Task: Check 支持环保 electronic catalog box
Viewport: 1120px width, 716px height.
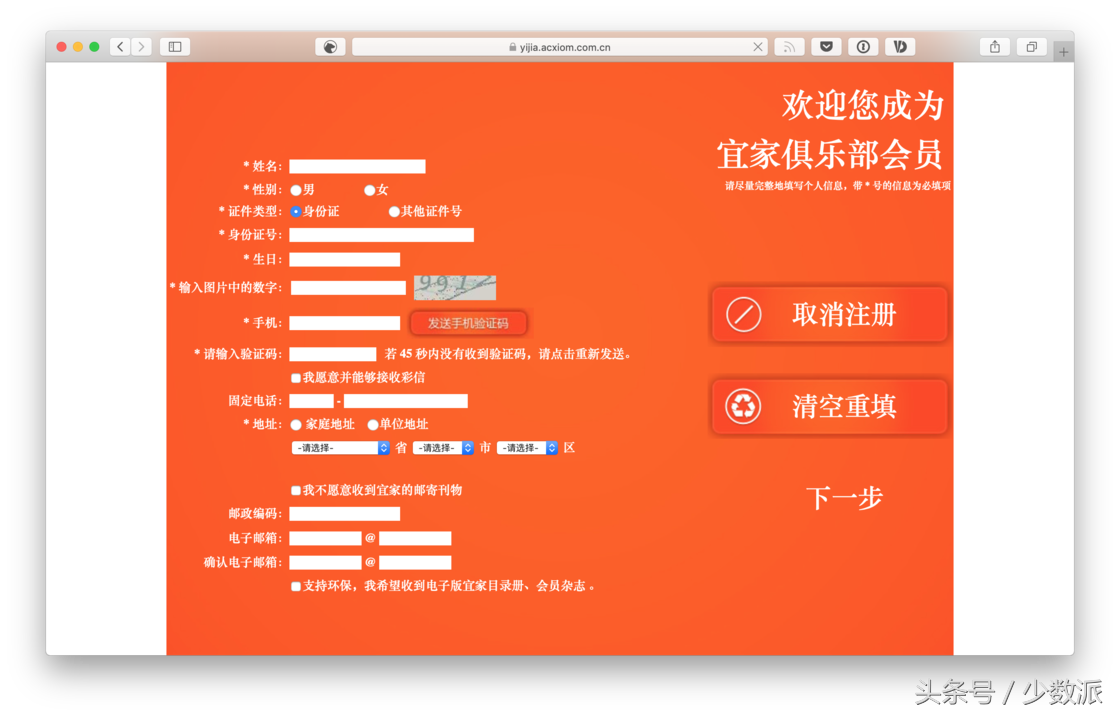Action: point(296,587)
